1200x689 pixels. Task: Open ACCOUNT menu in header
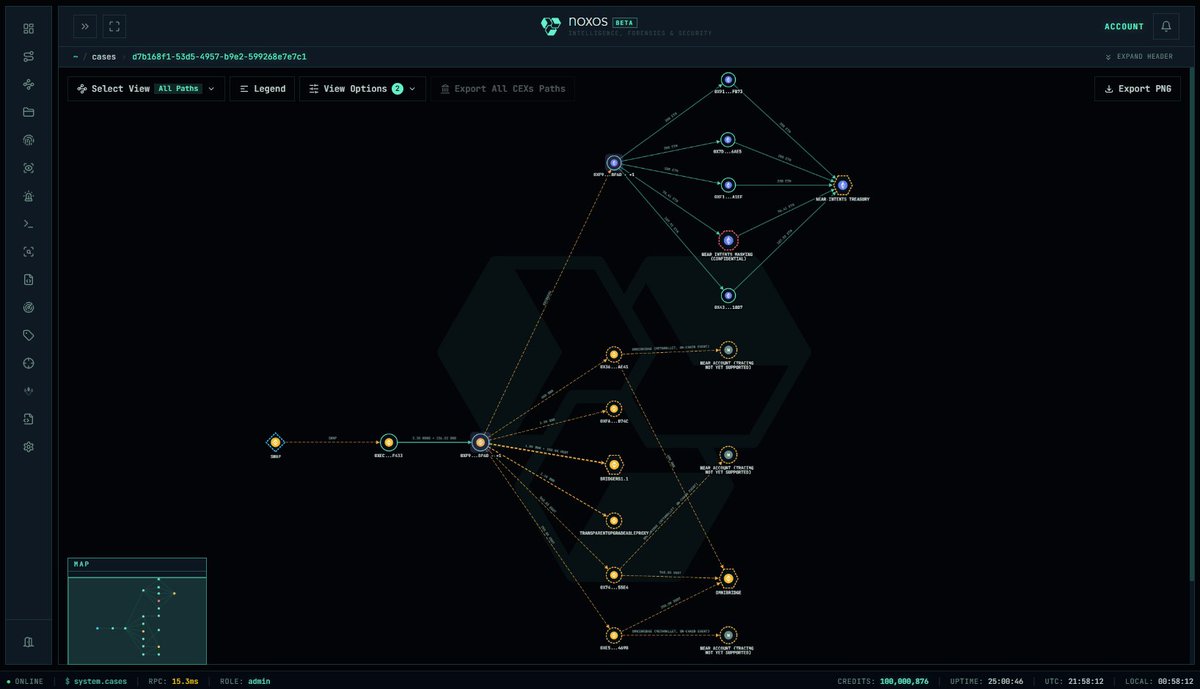(x=1124, y=27)
